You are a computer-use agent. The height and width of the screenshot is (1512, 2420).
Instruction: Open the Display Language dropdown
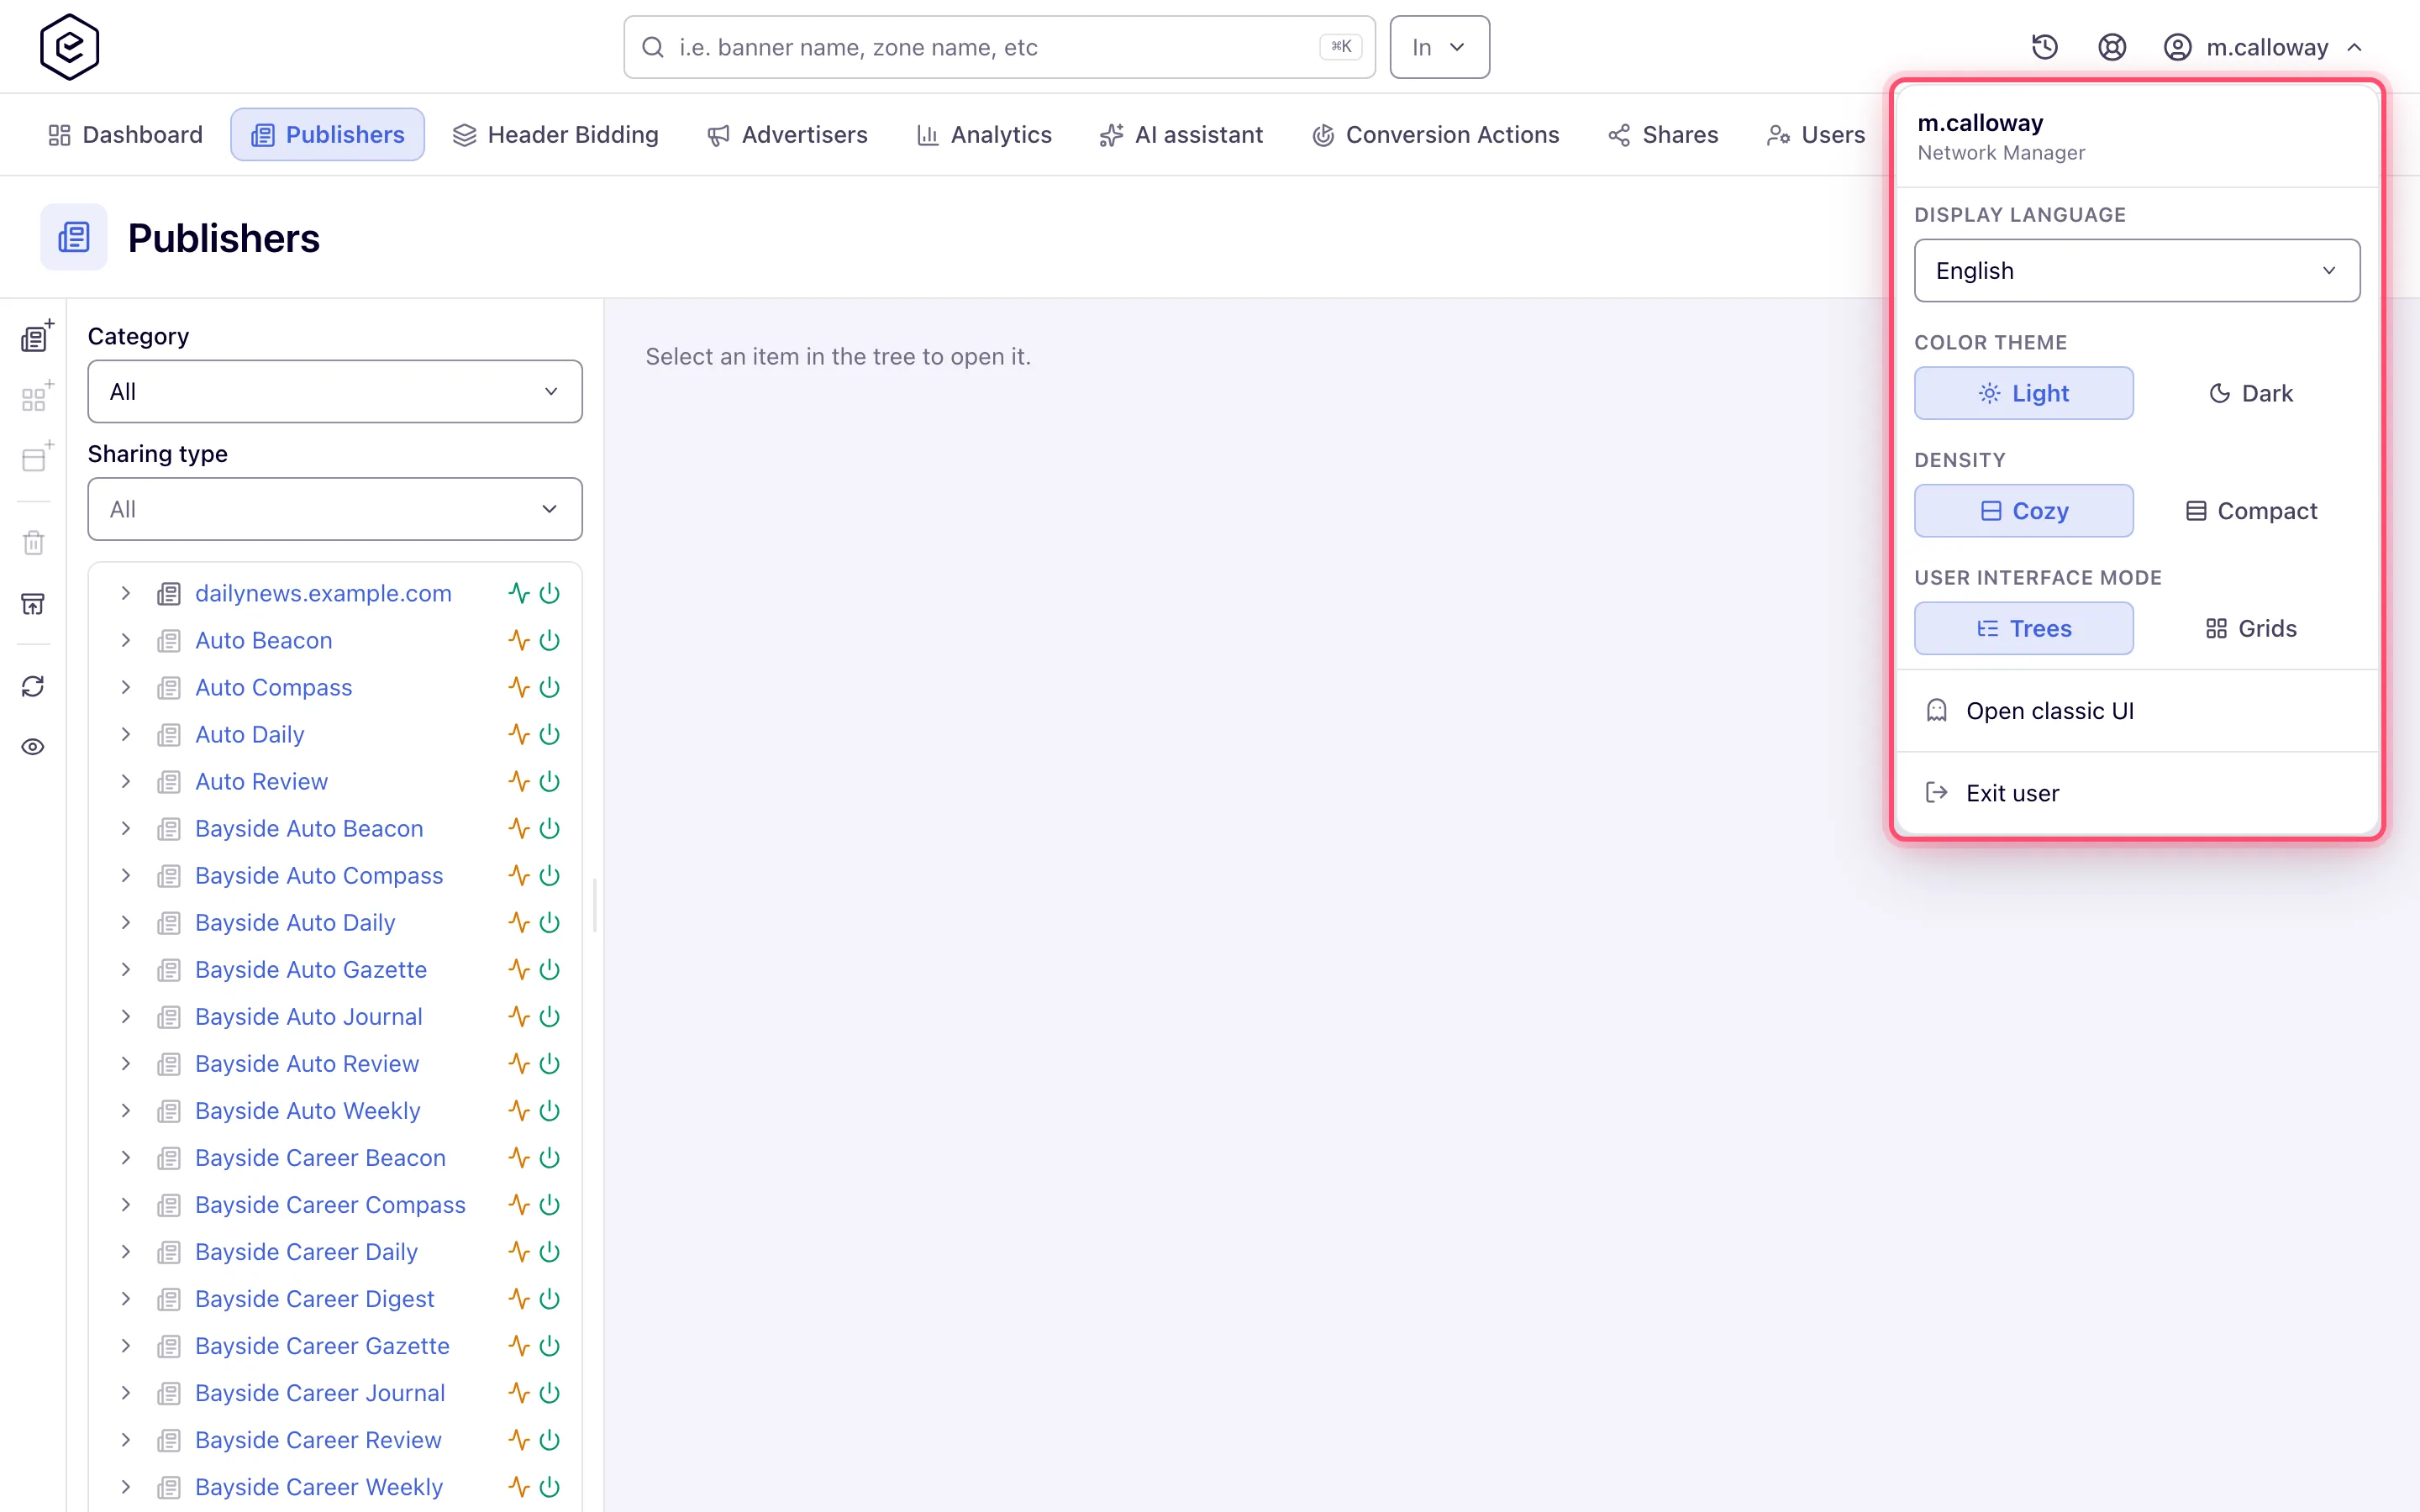2137,270
